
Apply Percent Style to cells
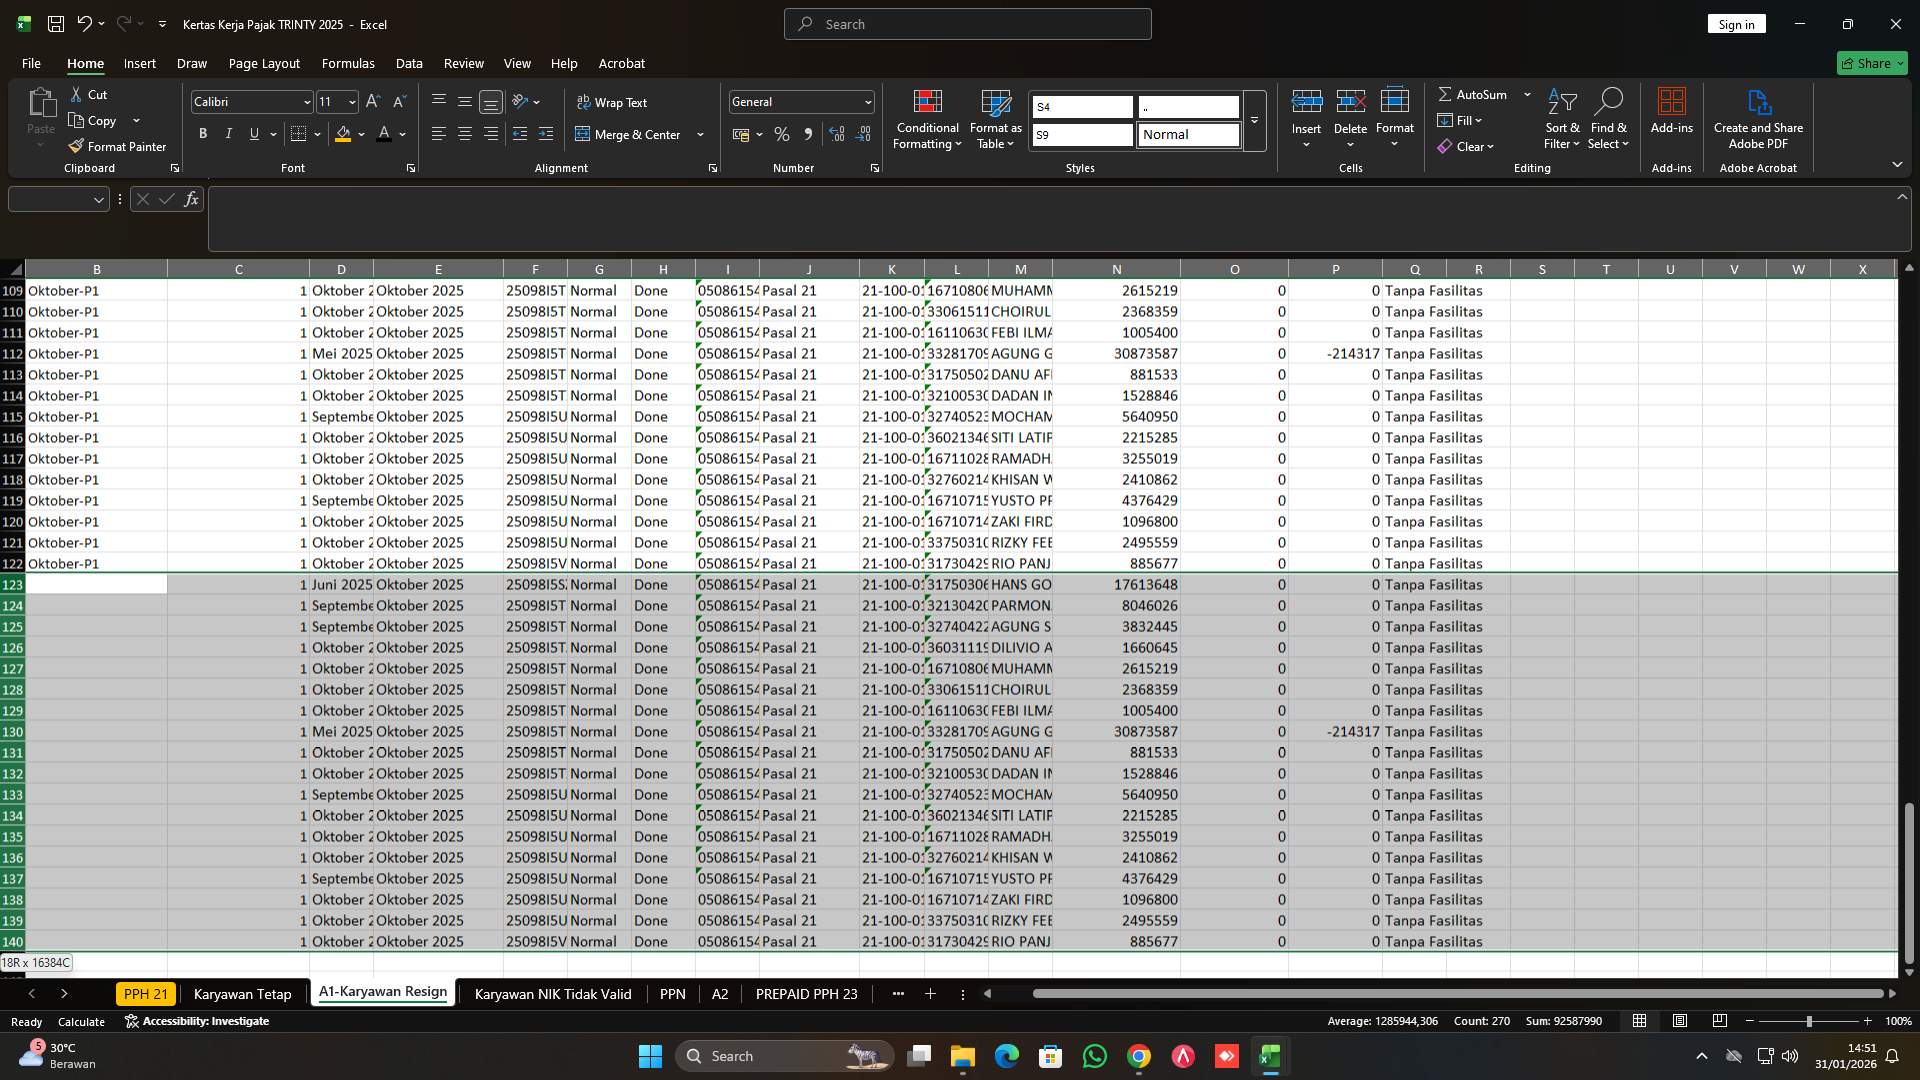(782, 133)
